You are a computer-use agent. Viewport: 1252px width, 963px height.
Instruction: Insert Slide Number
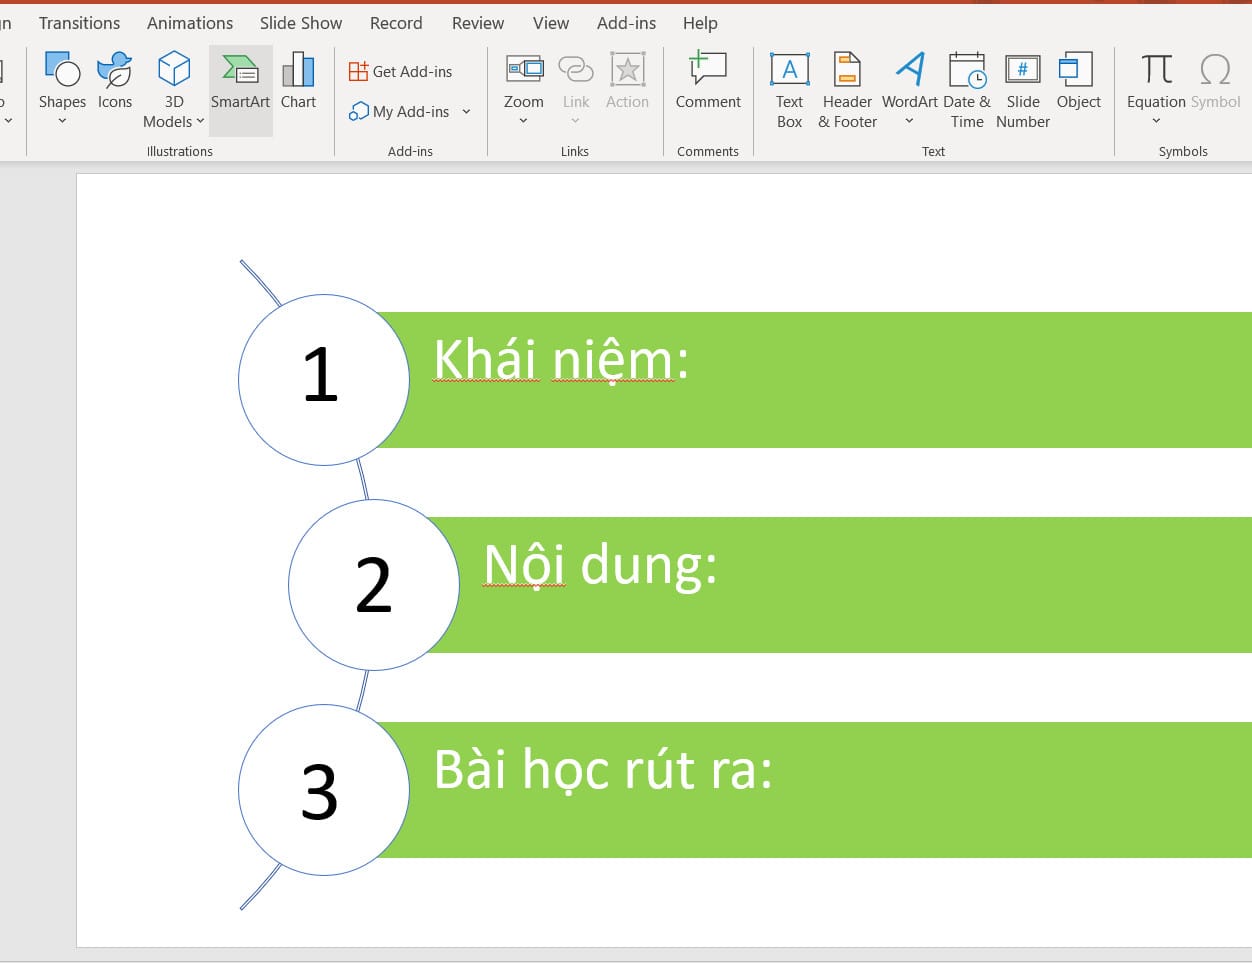tap(1023, 88)
